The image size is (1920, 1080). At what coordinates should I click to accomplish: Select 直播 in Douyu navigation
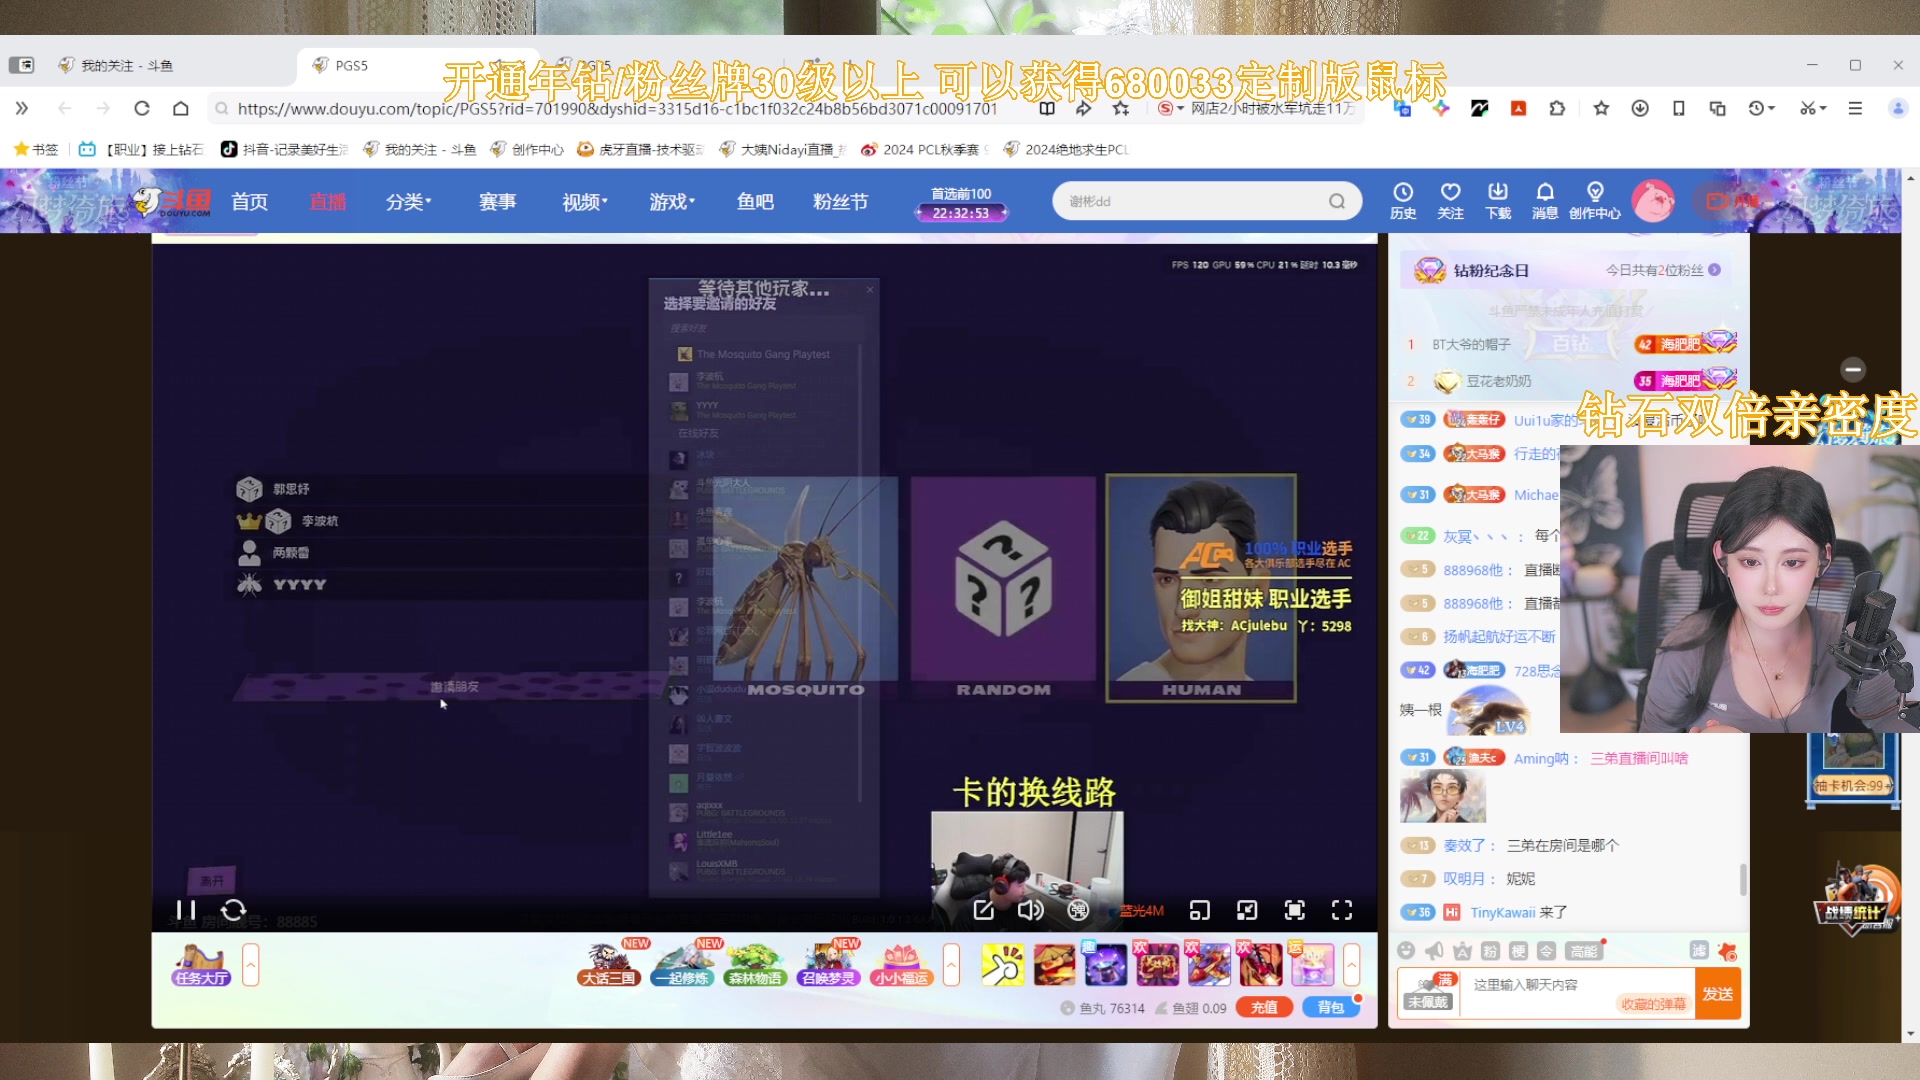coord(327,202)
